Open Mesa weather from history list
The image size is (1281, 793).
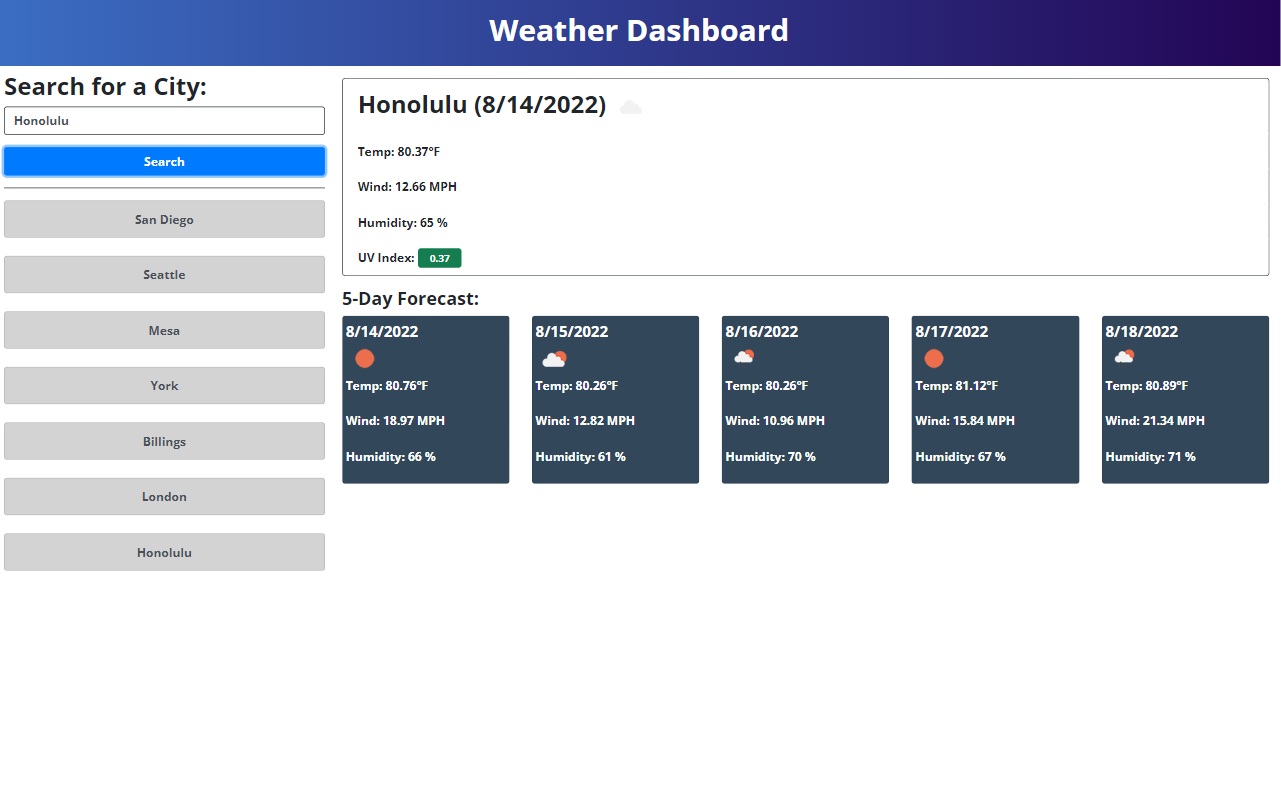pyautogui.click(x=164, y=330)
